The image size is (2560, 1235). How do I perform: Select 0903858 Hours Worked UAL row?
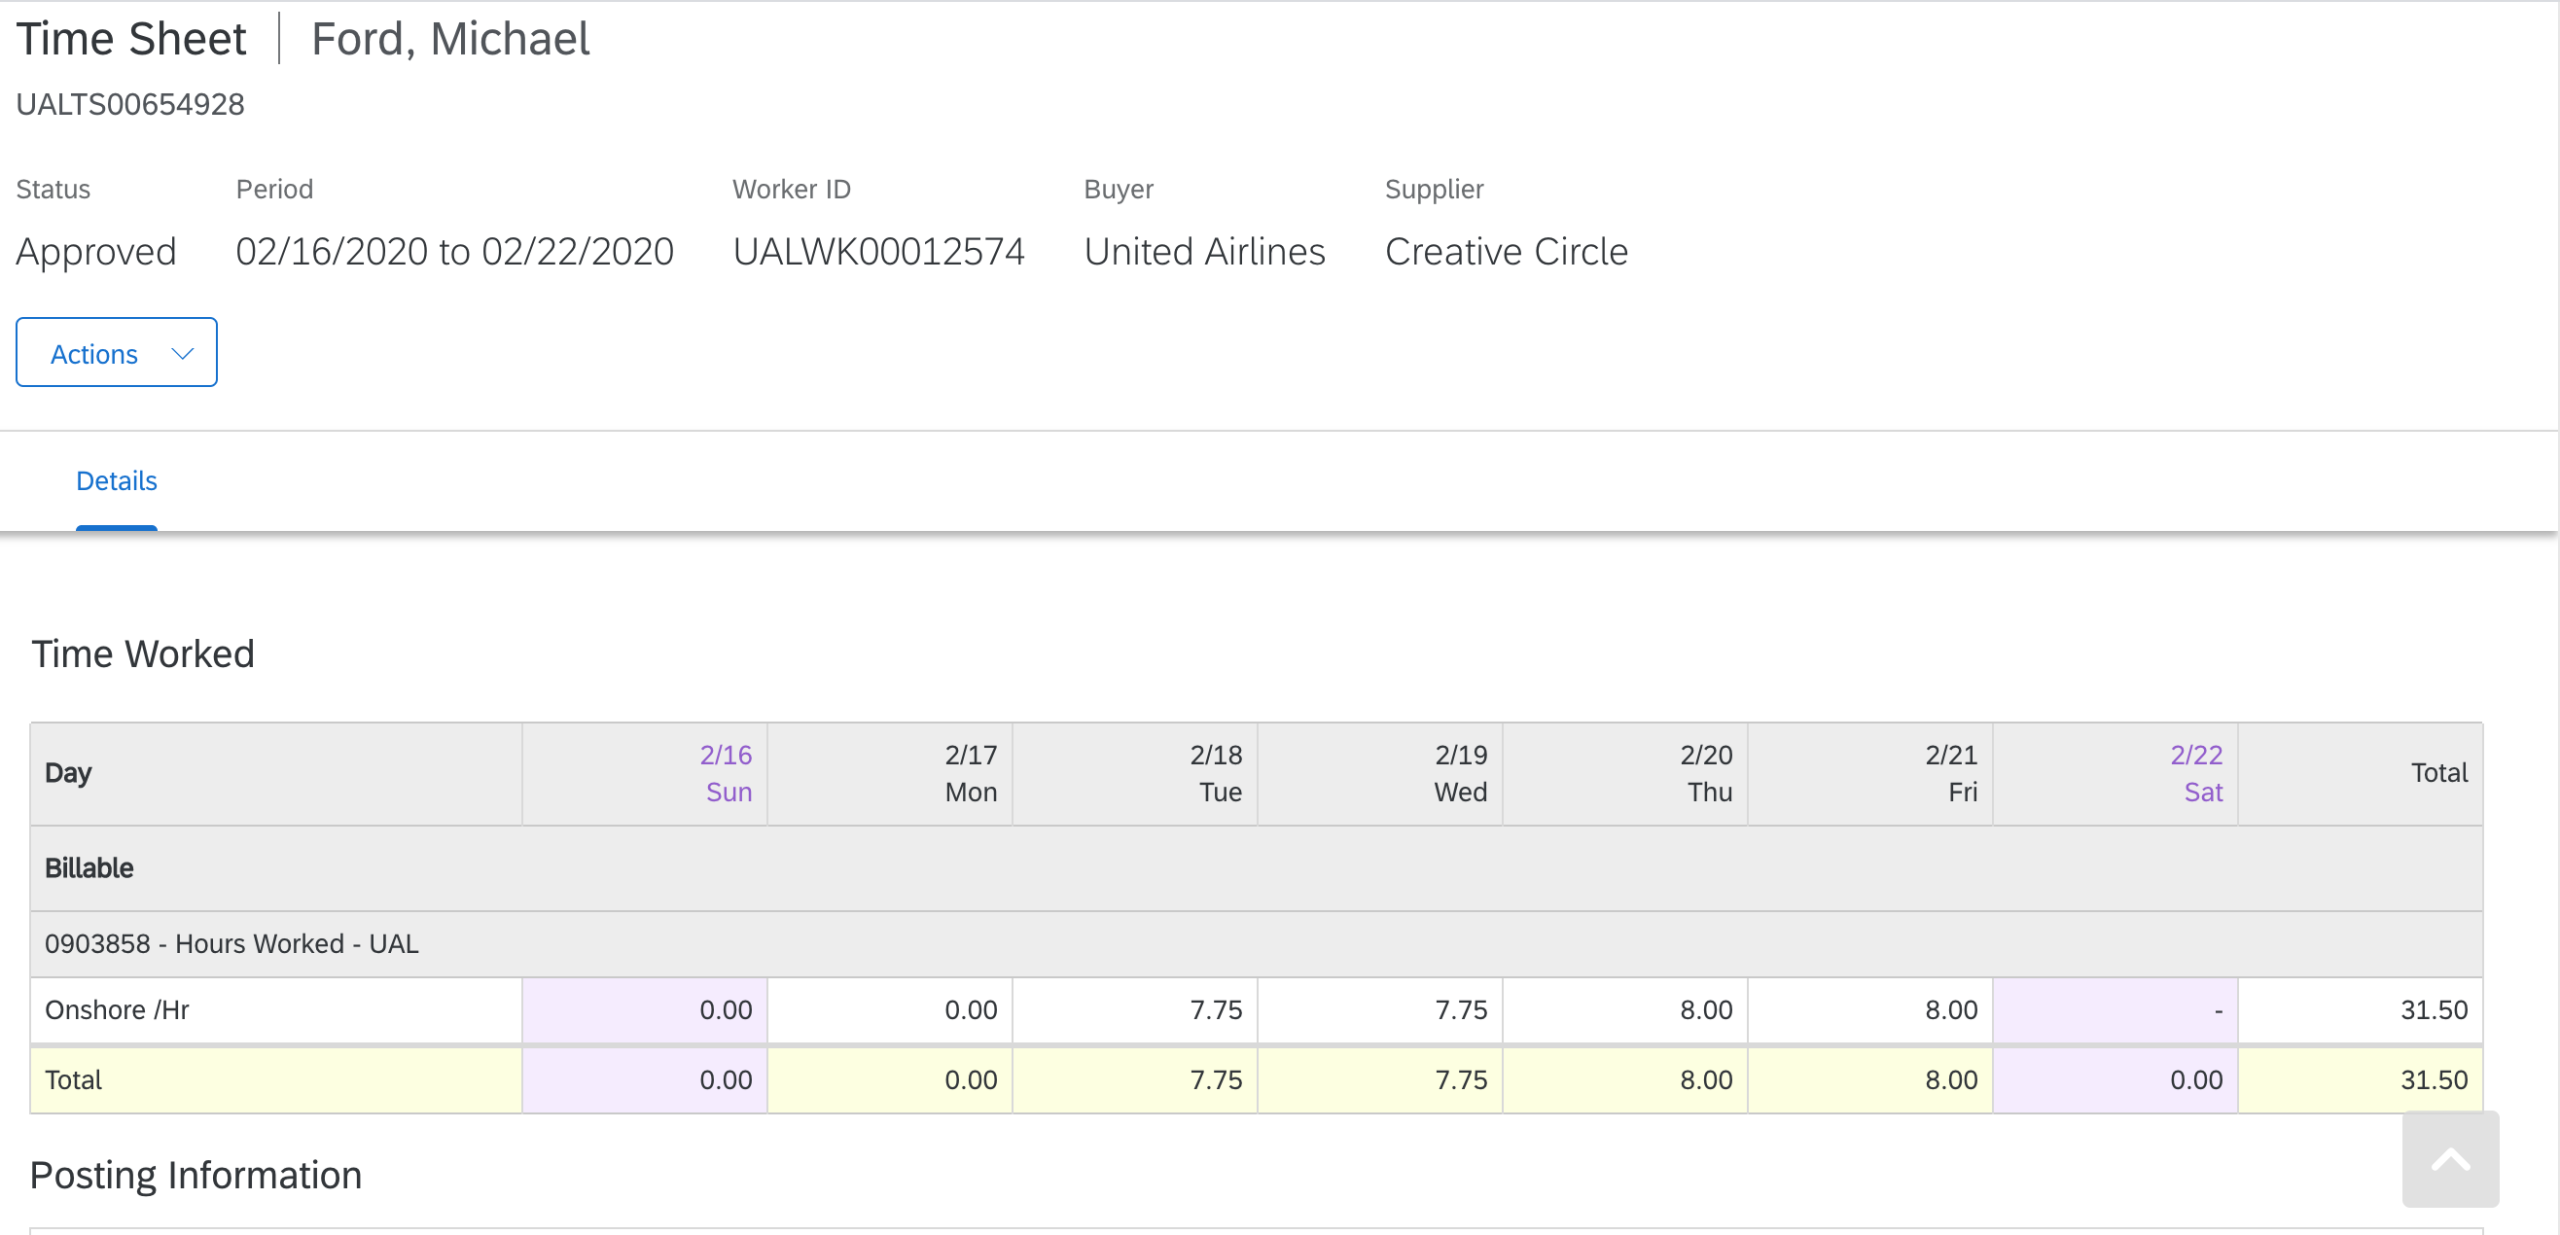232,944
